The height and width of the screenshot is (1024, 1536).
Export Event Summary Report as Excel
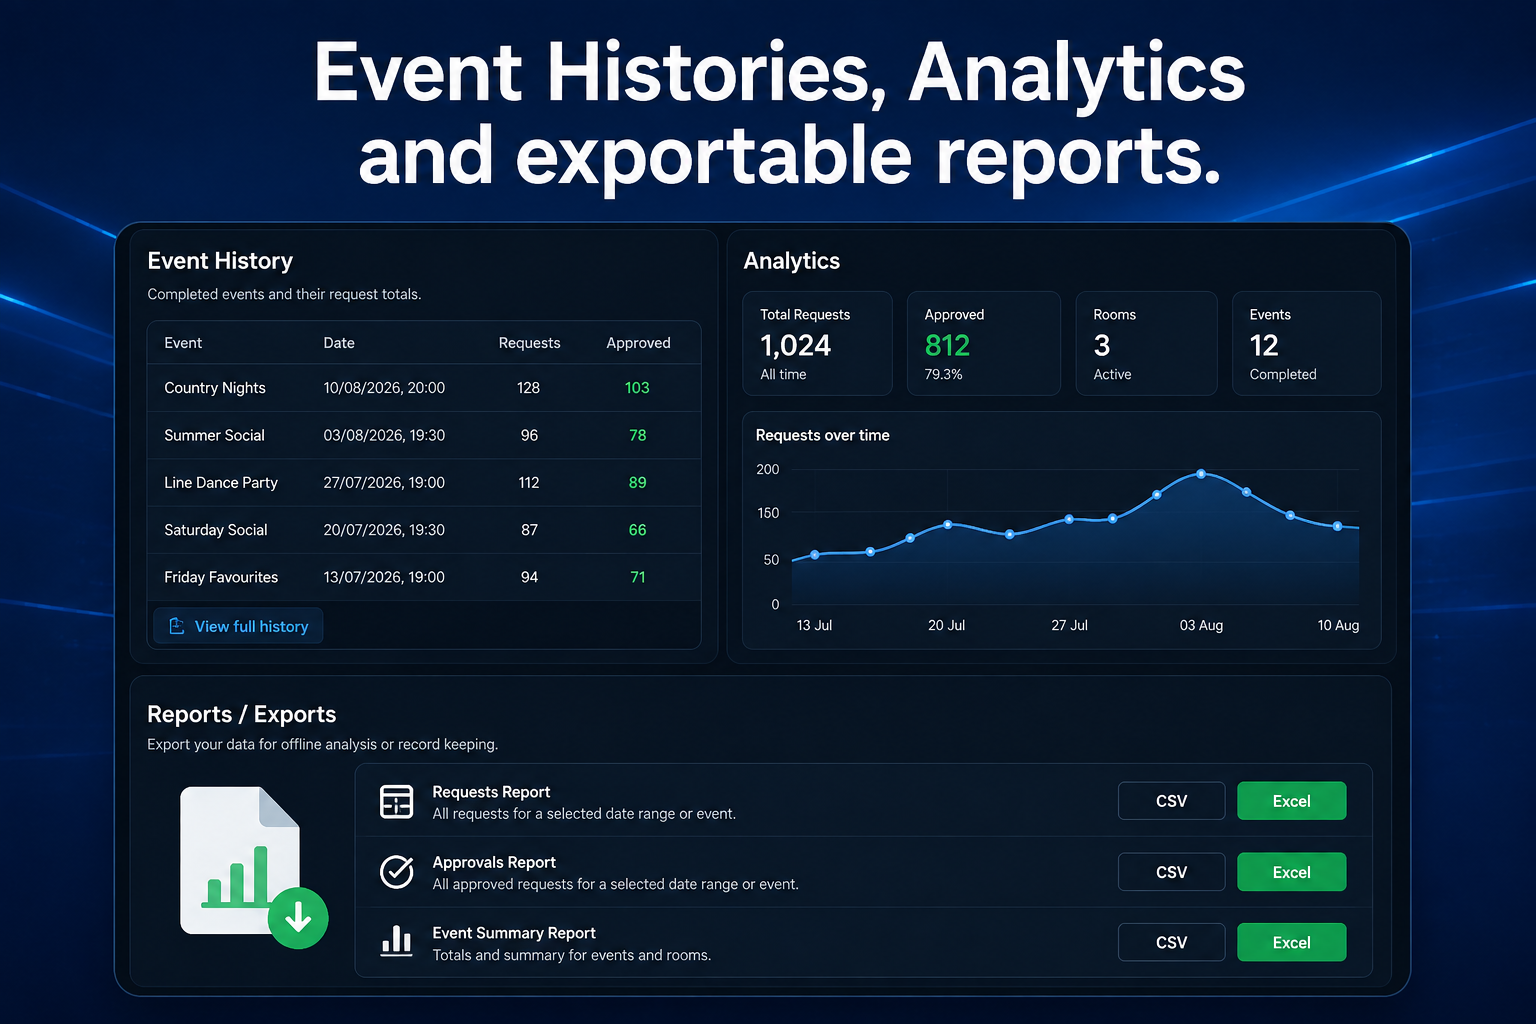pos(1291,942)
